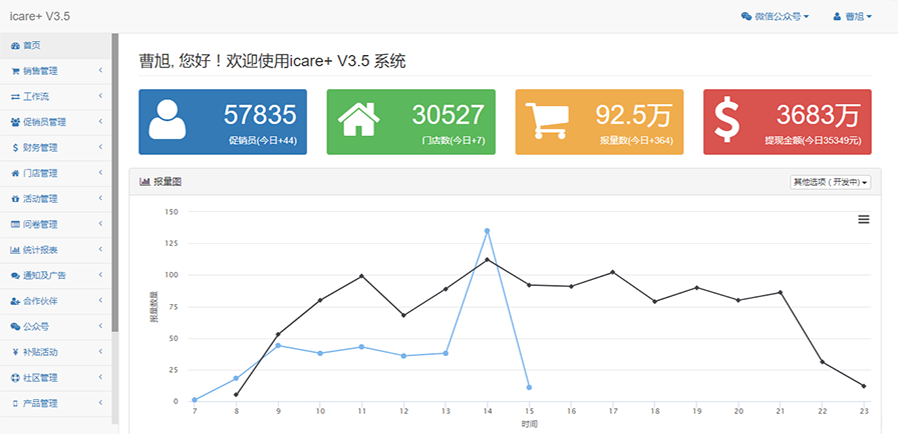Click the user icon beside 曹旭 in header
898x434 pixels.
click(x=837, y=17)
